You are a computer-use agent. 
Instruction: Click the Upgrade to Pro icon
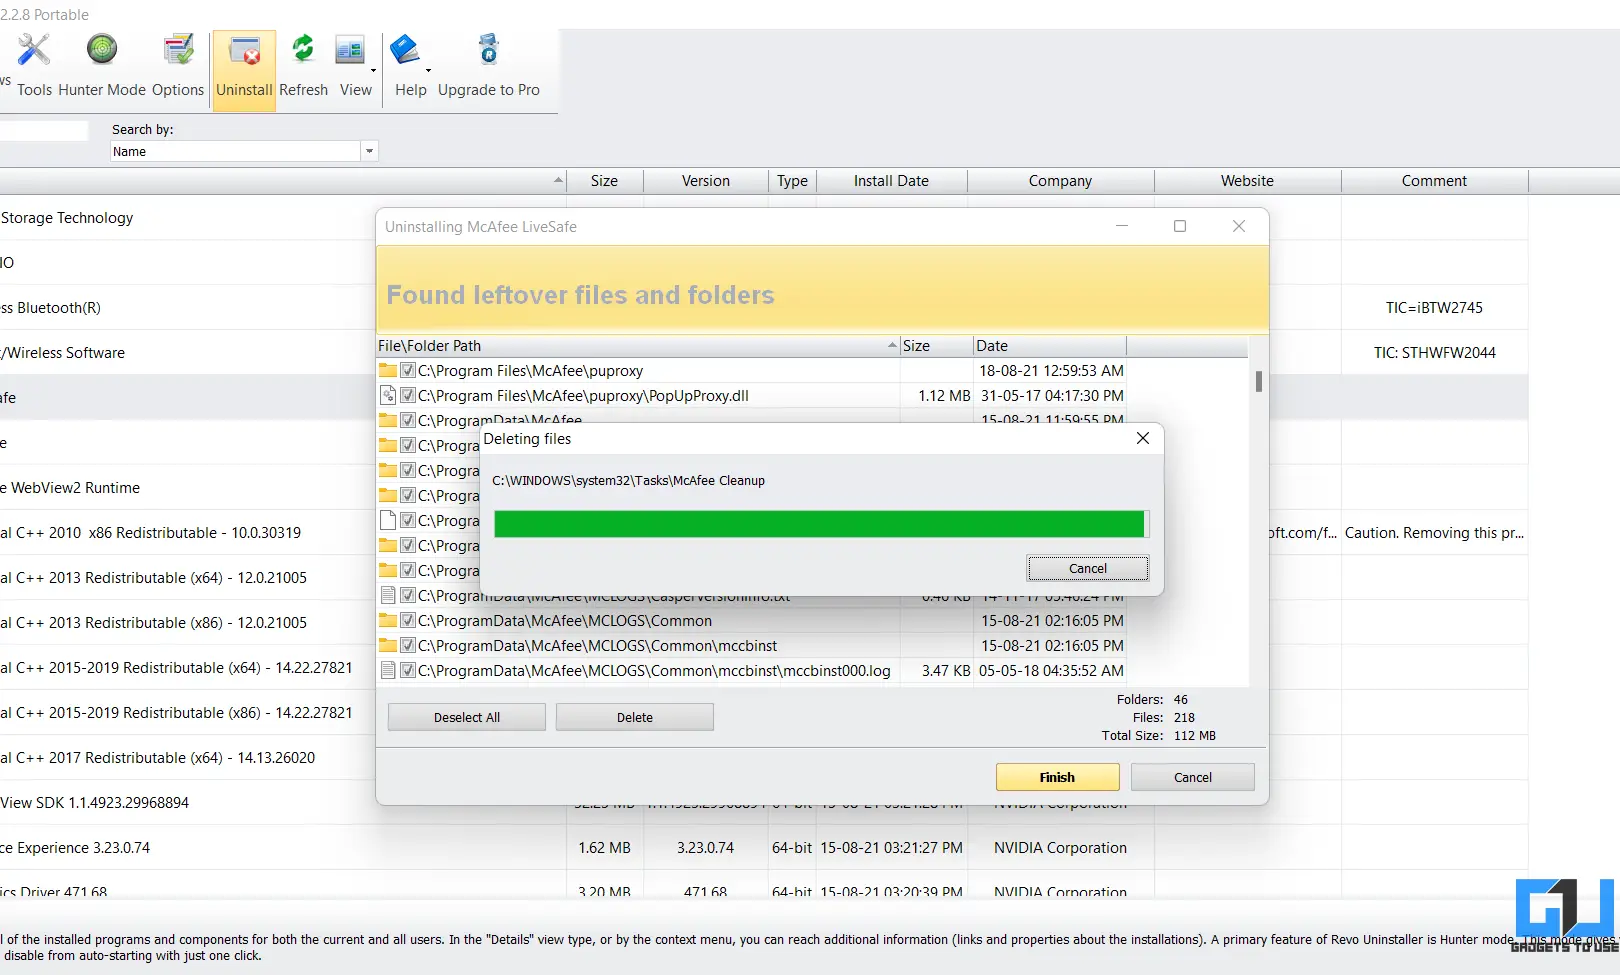(x=488, y=50)
